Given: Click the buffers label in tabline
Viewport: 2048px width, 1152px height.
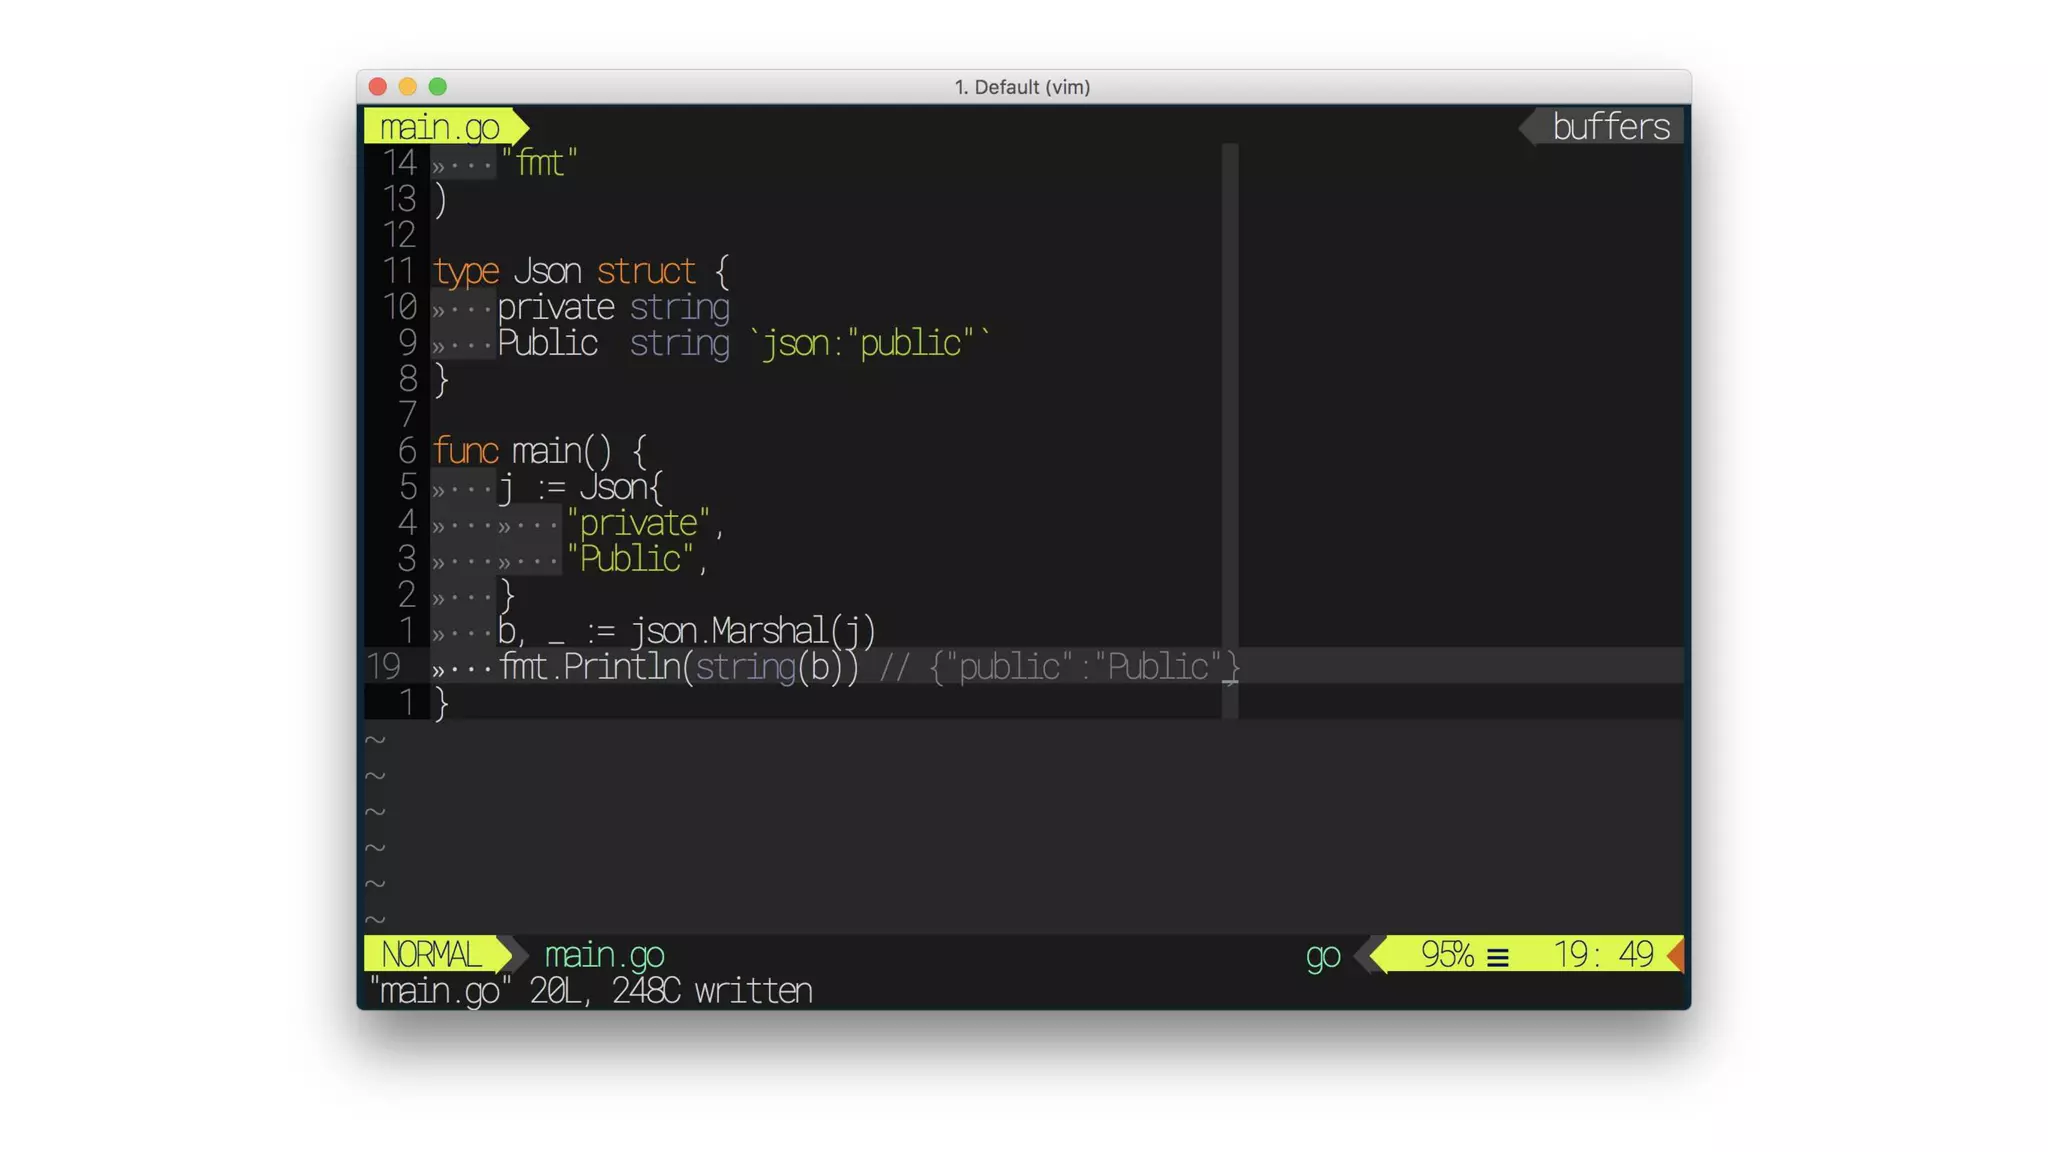Looking at the screenshot, I should point(1610,127).
